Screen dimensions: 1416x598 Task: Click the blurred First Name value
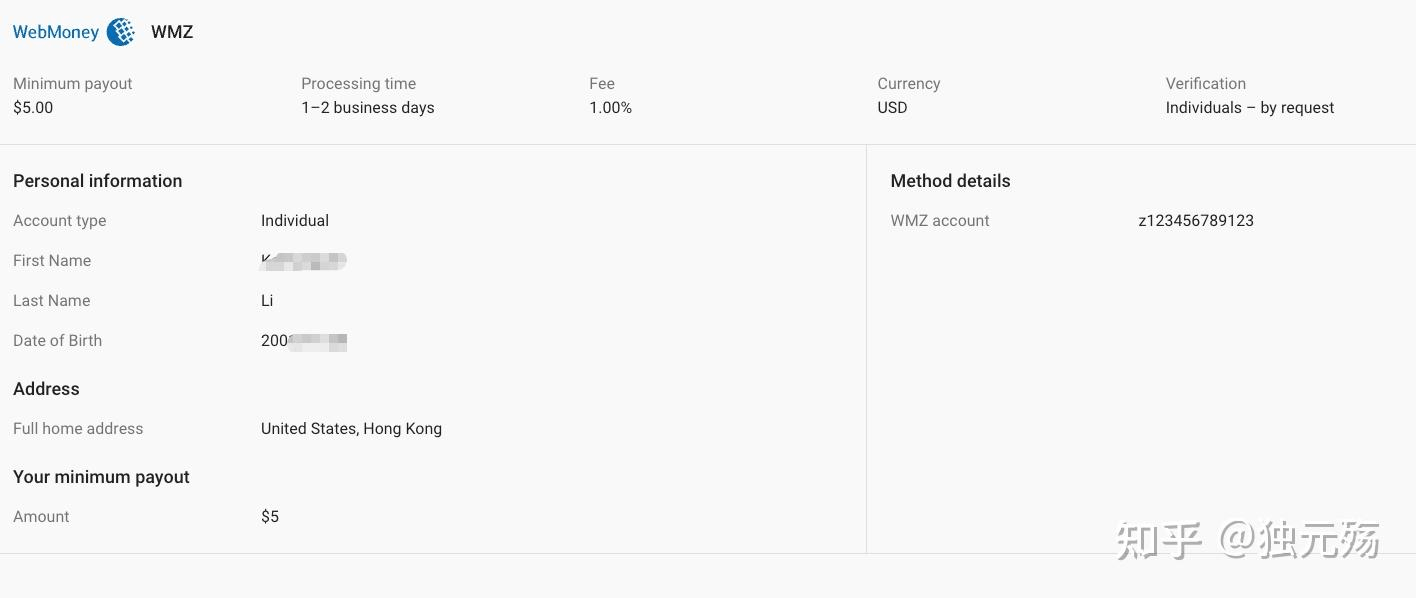coord(304,261)
